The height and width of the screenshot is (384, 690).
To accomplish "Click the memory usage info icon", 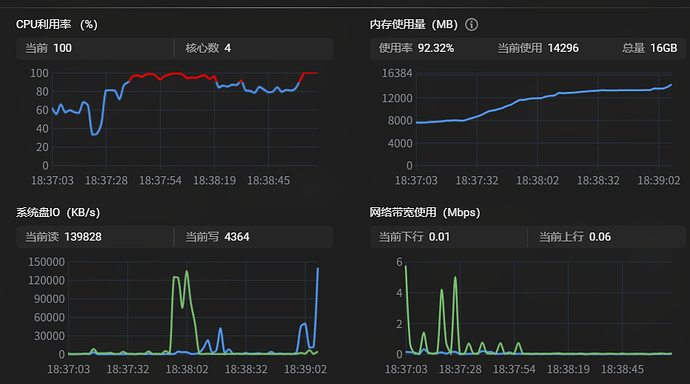I will pyautogui.click(x=471, y=25).
